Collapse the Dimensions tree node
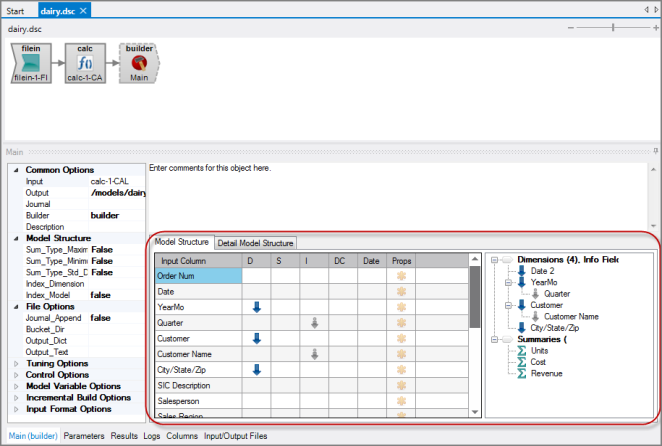Image resolution: width=662 pixels, height=446 pixels. click(x=494, y=259)
